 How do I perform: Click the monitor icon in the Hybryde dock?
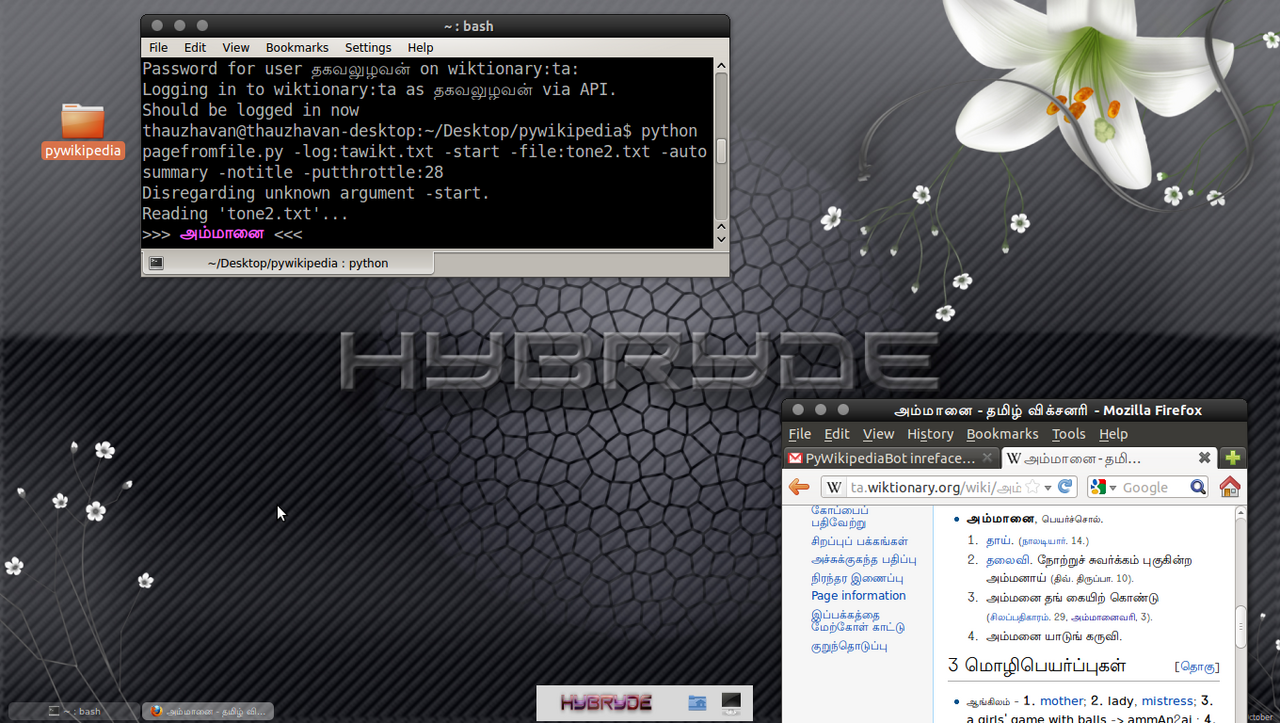[x=731, y=703]
